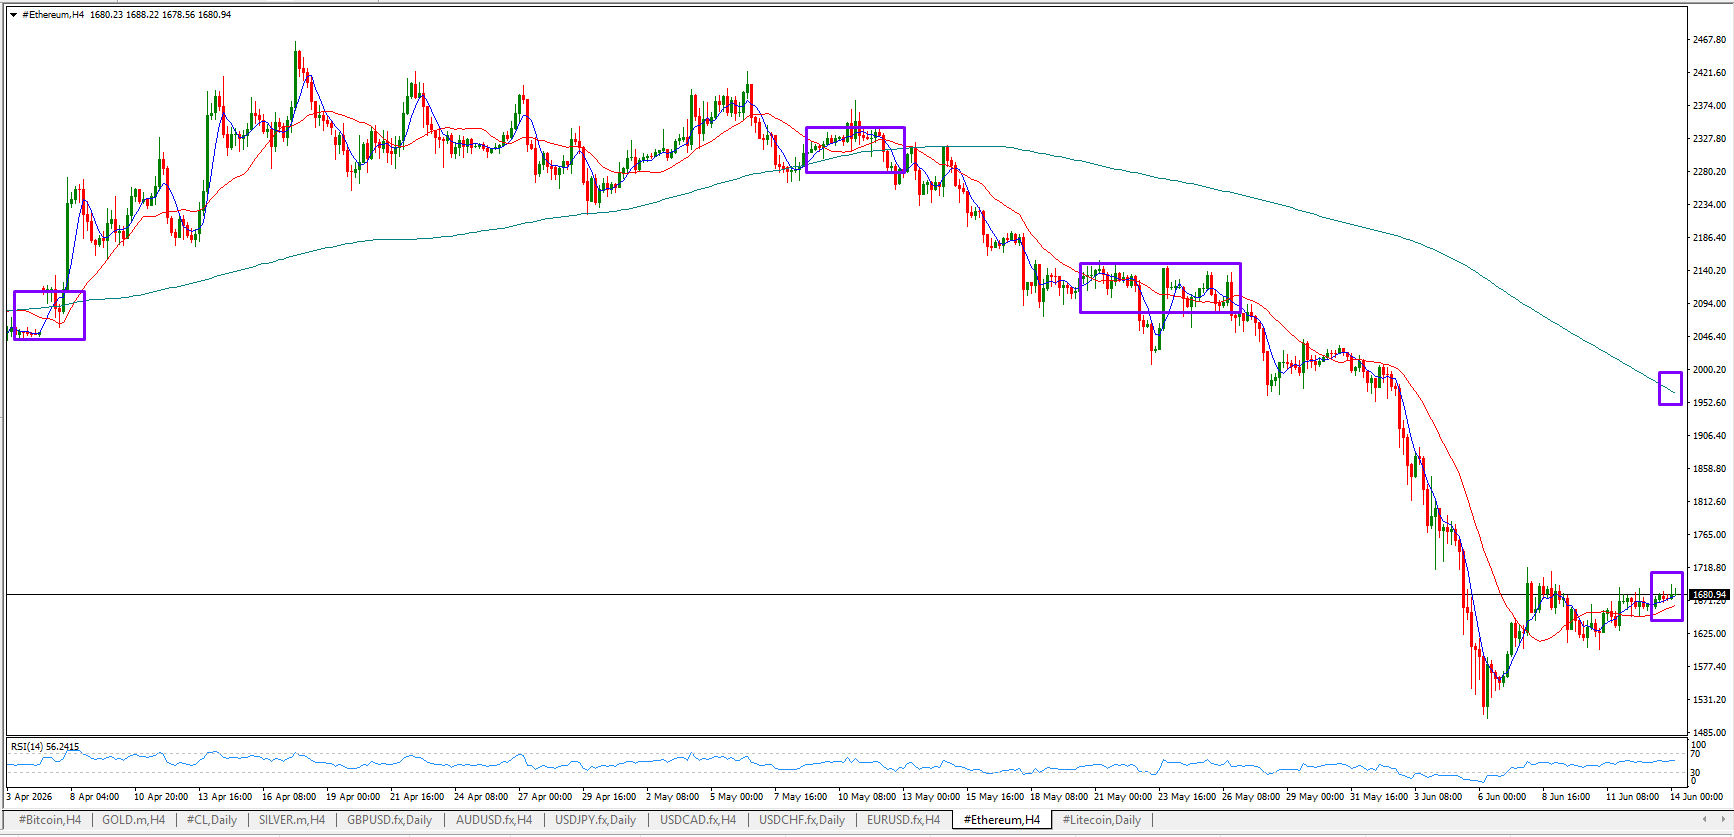Open the USDCHF.fx,Daily tab
Image resolution: width=1734 pixels, height=837 pixels.
[802, 820]
